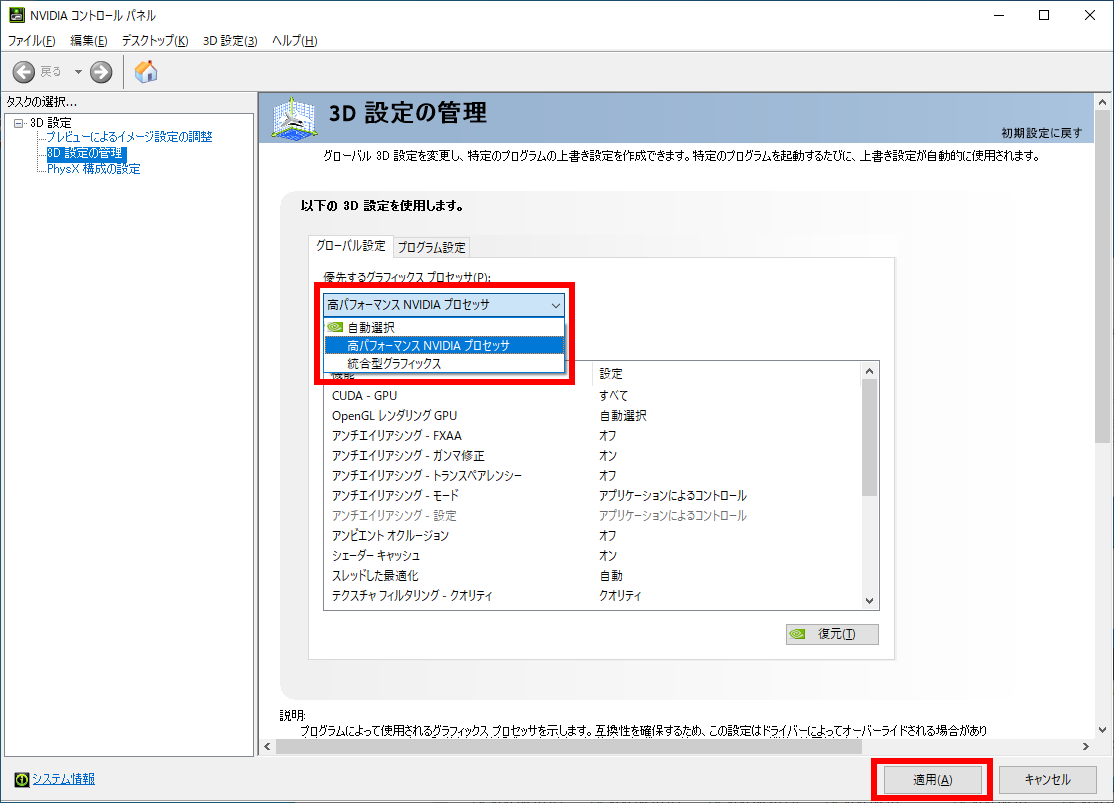This screenshot has width=1114, height=803.
Task: Click main panel scroll up arrow
Action: [x=1102, y=102]
